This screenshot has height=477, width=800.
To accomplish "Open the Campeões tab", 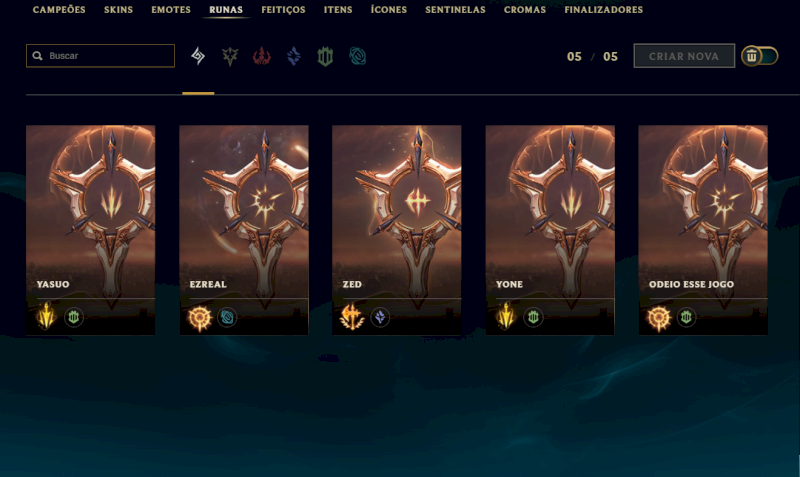I will [59, 10].
